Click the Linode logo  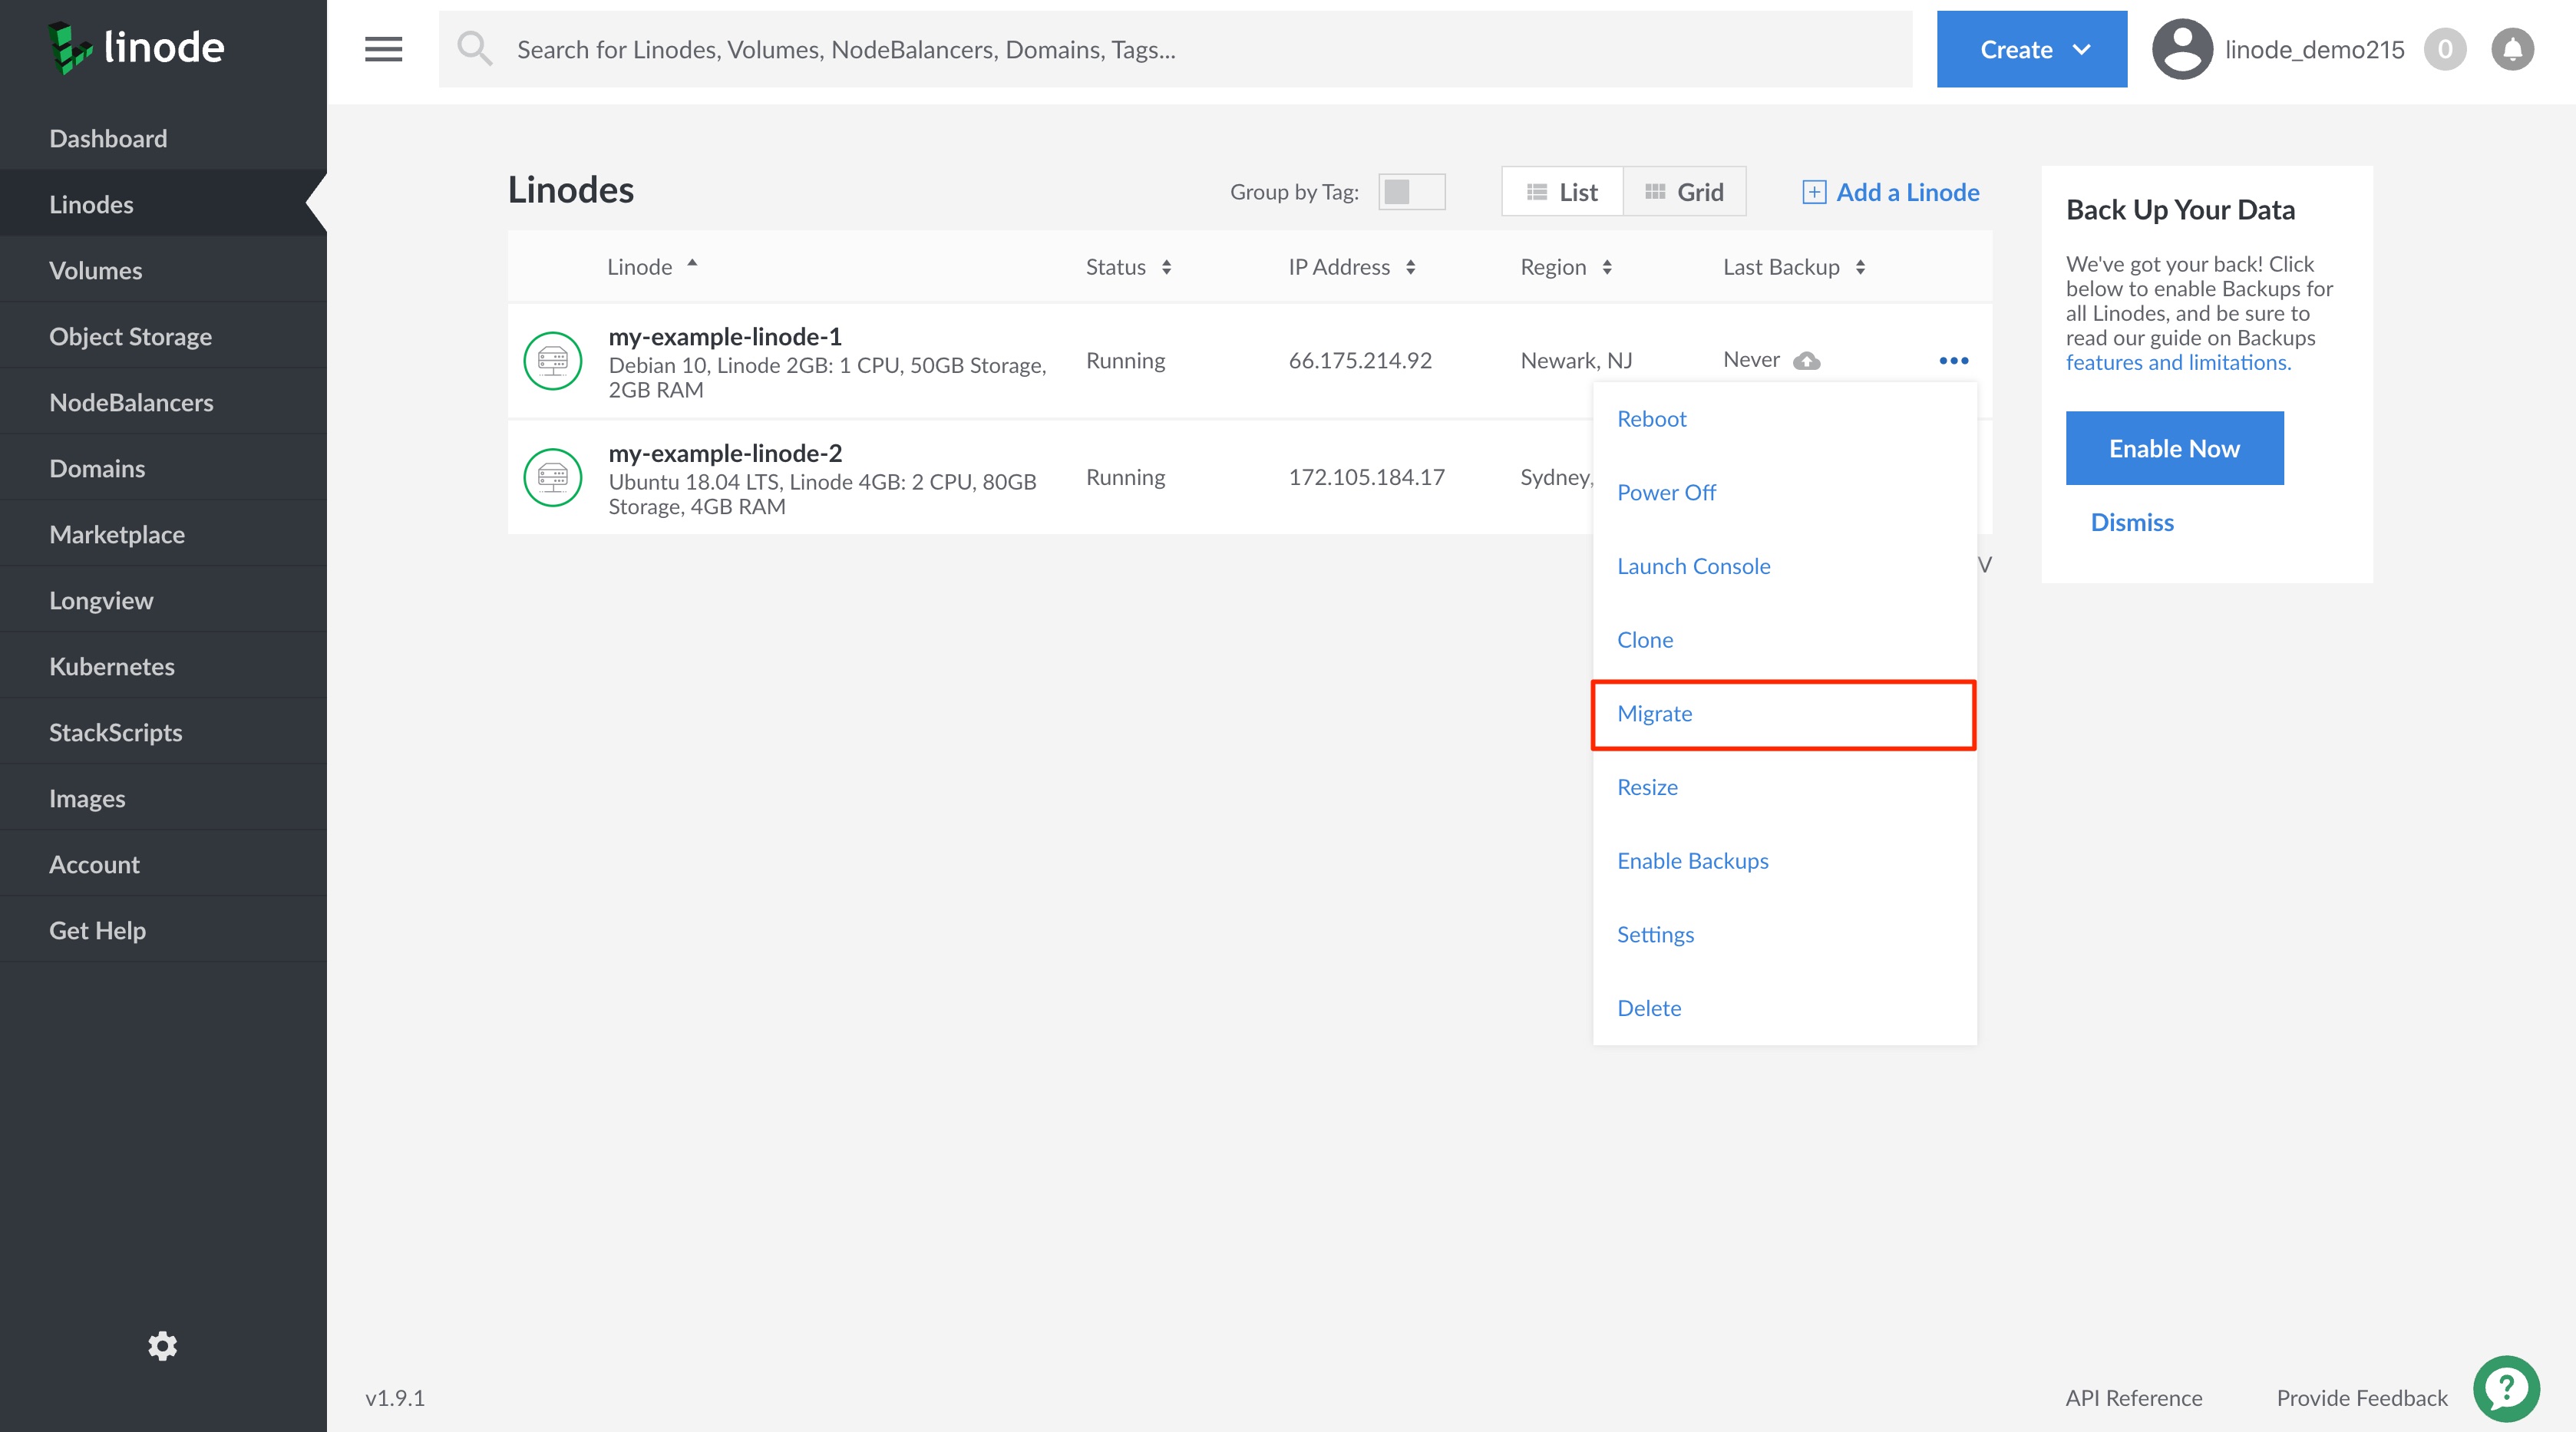(137, 48)
